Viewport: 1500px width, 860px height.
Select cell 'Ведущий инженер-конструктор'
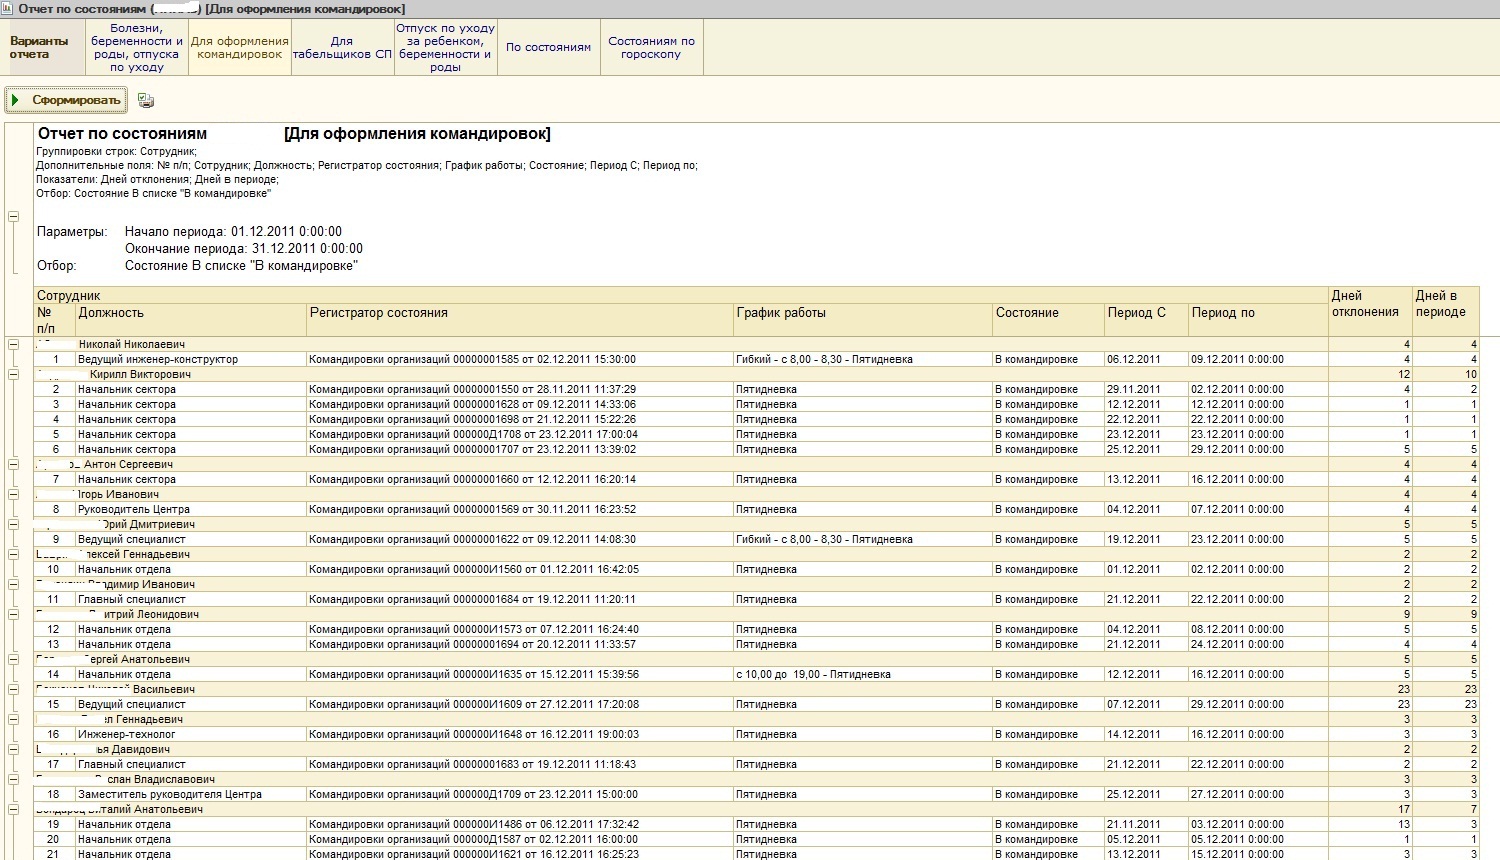[x=191, y=359]
